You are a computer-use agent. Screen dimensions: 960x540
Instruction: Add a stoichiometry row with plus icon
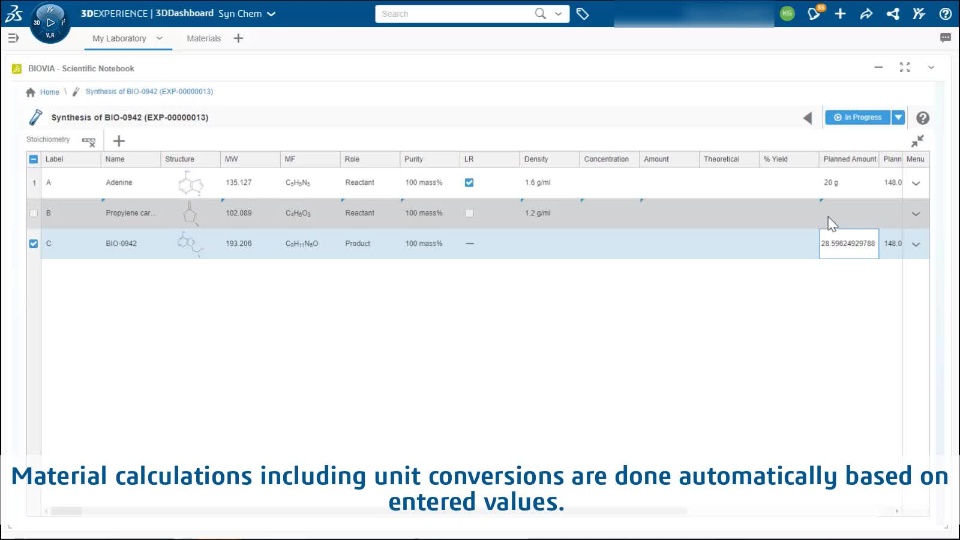point(119,141)
